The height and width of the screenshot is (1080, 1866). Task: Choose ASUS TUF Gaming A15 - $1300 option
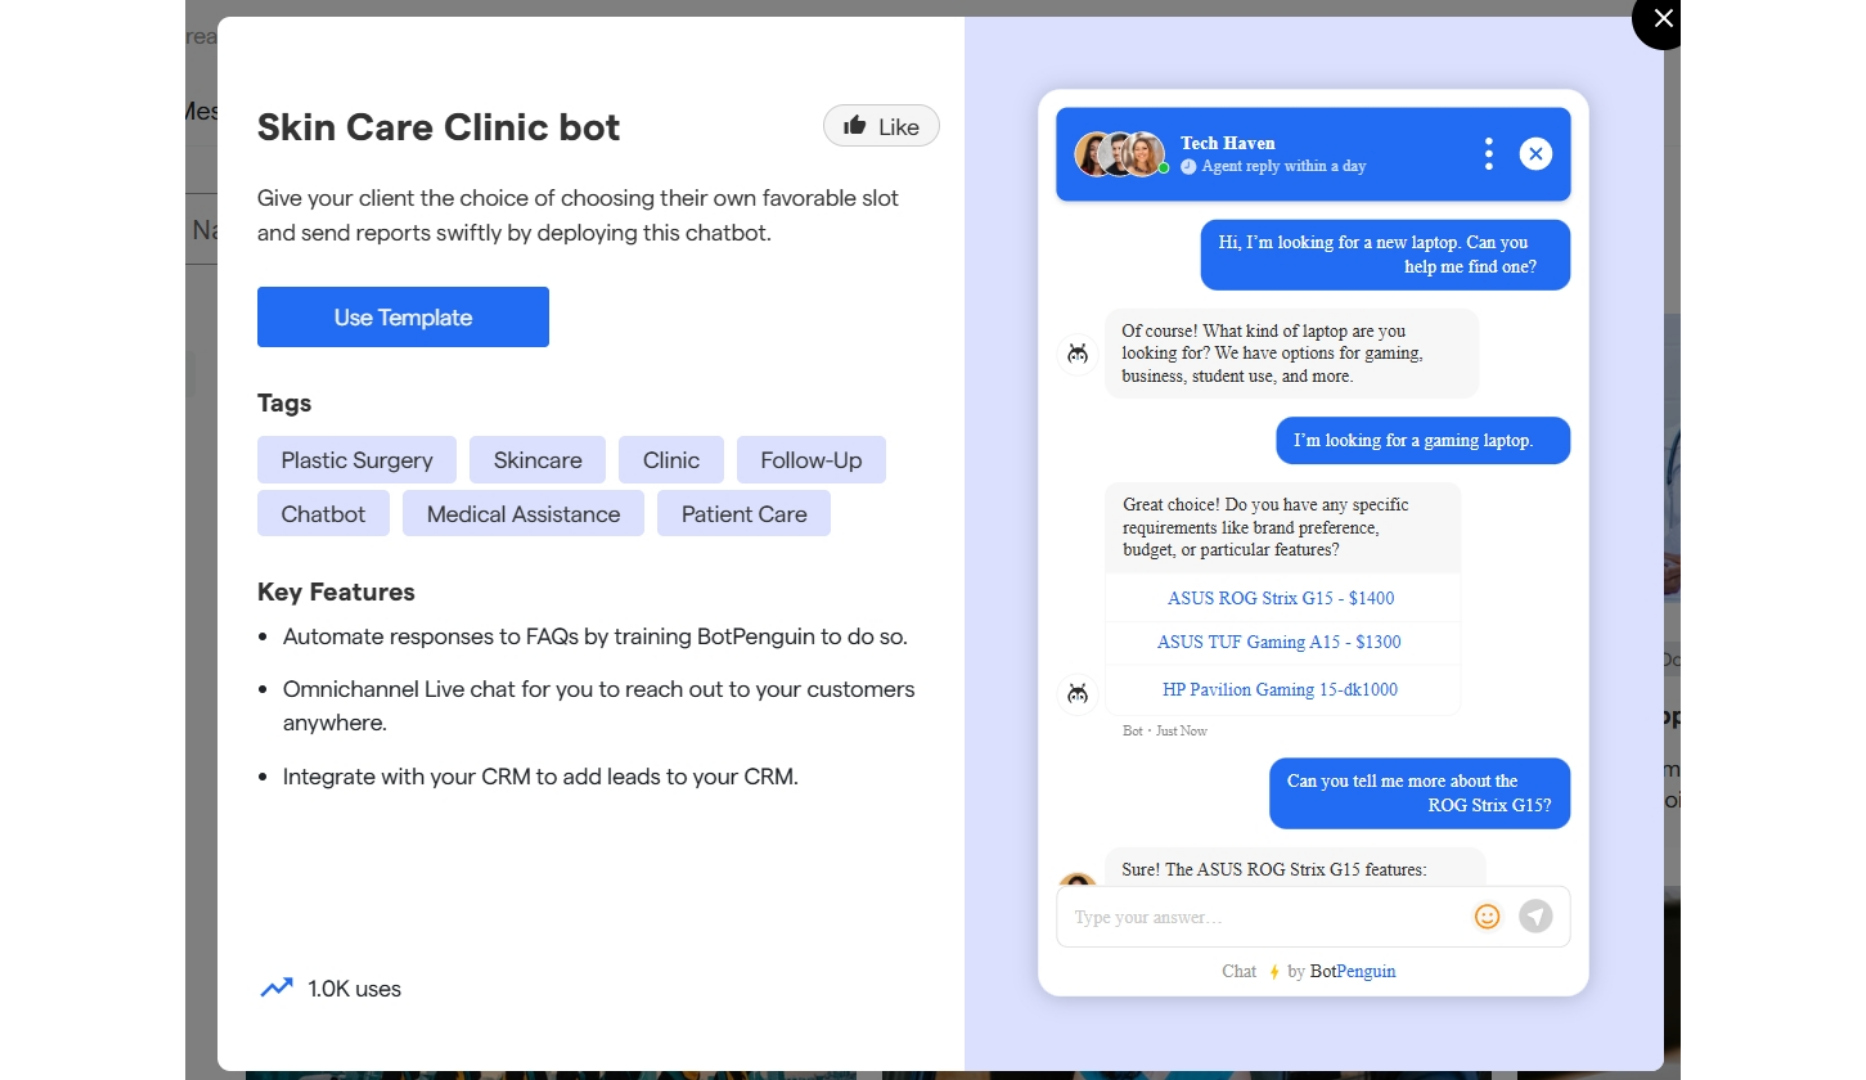[x=1279, y=642]
